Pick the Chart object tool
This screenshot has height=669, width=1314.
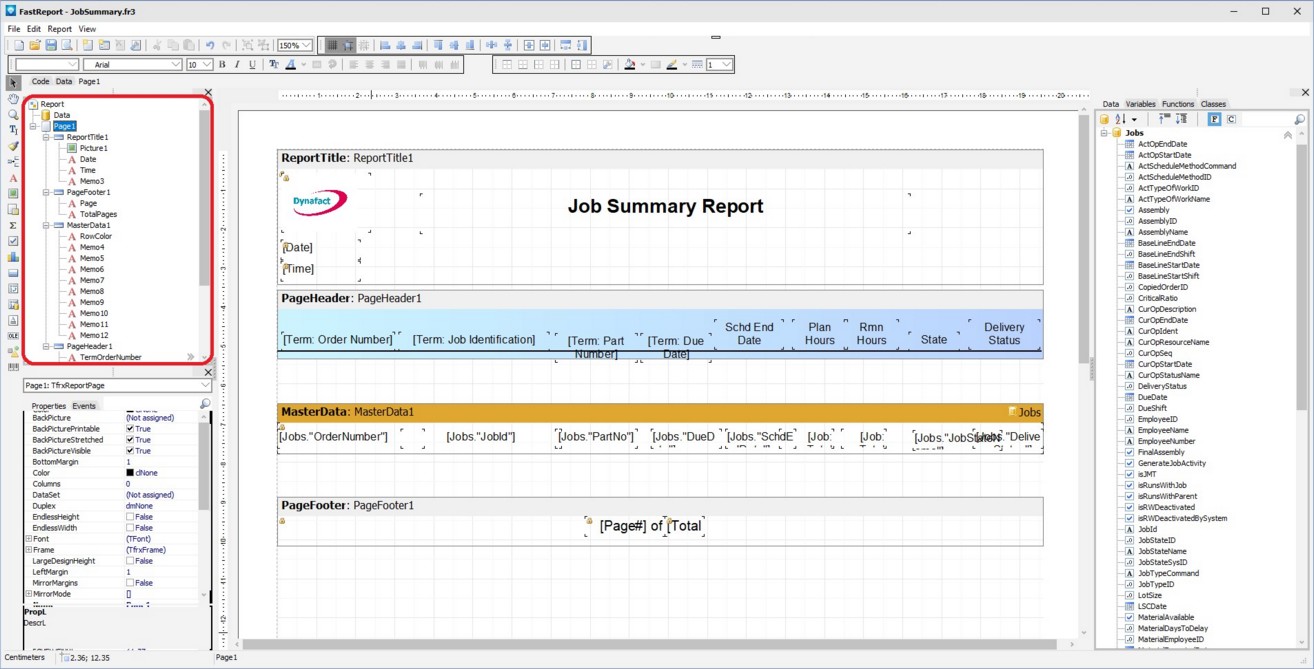13,257
